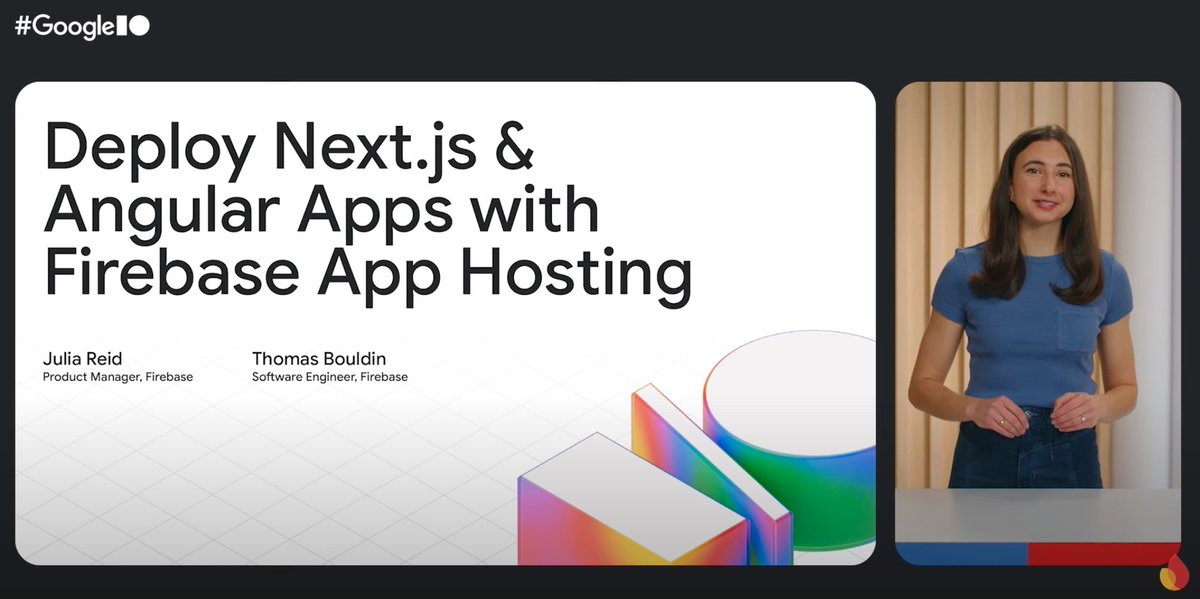Click 'Software Engineer, Firebase' subtitle
1200x599 pixels.
click(x=329, y=377)
